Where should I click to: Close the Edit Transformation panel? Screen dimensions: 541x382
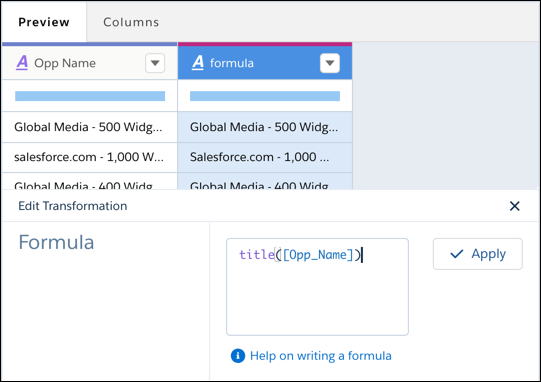point(514,206)
